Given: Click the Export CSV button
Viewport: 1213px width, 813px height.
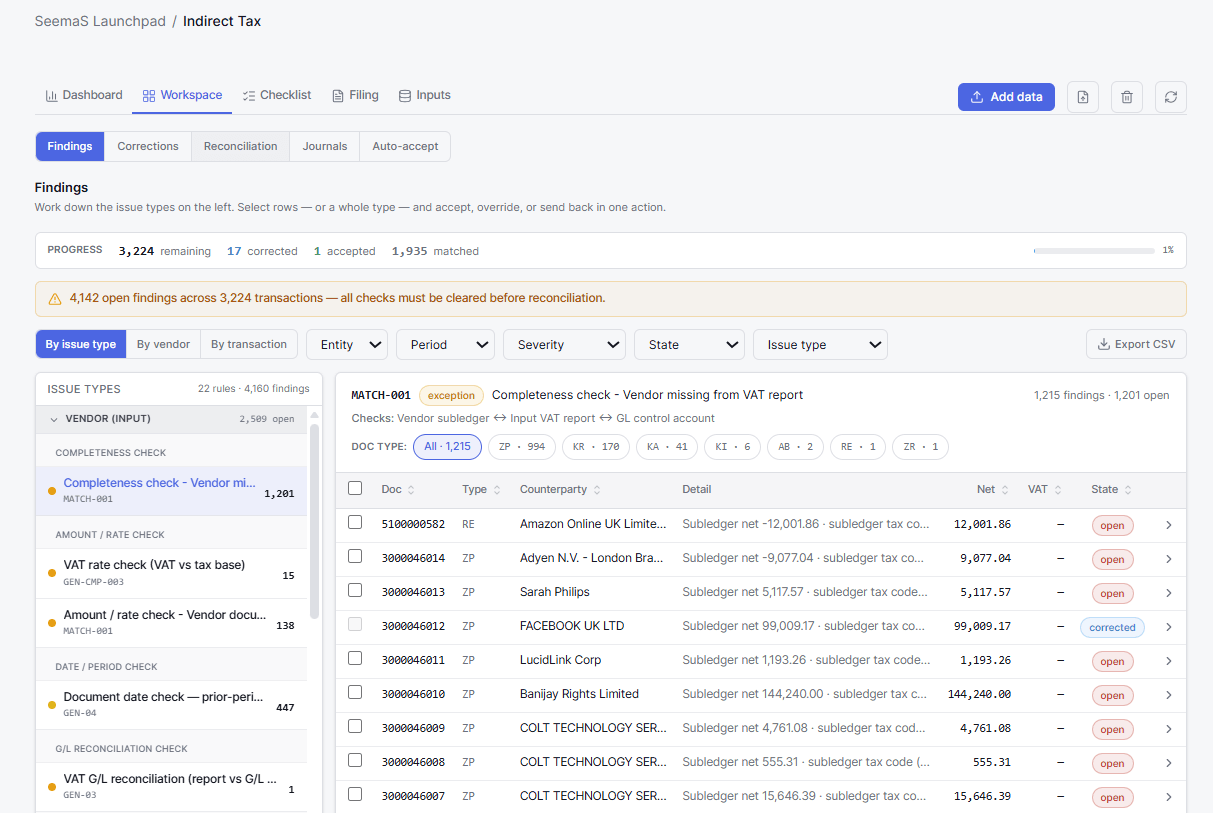Looking at the screenshot, I should (x=1136, y=344).
